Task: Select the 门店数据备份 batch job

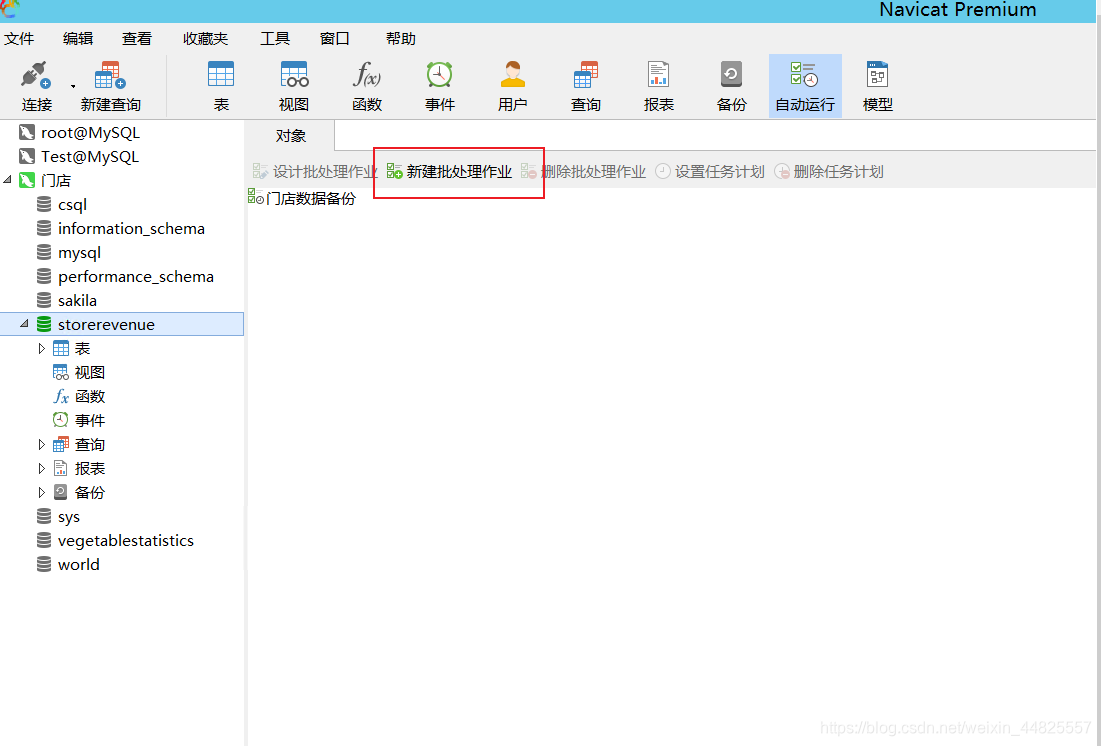Action: (302, 198)
